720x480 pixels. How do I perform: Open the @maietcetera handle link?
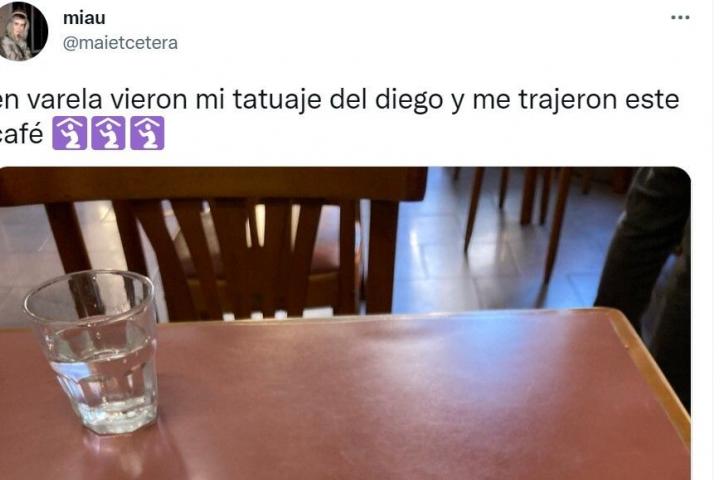[x=120, y=43]
